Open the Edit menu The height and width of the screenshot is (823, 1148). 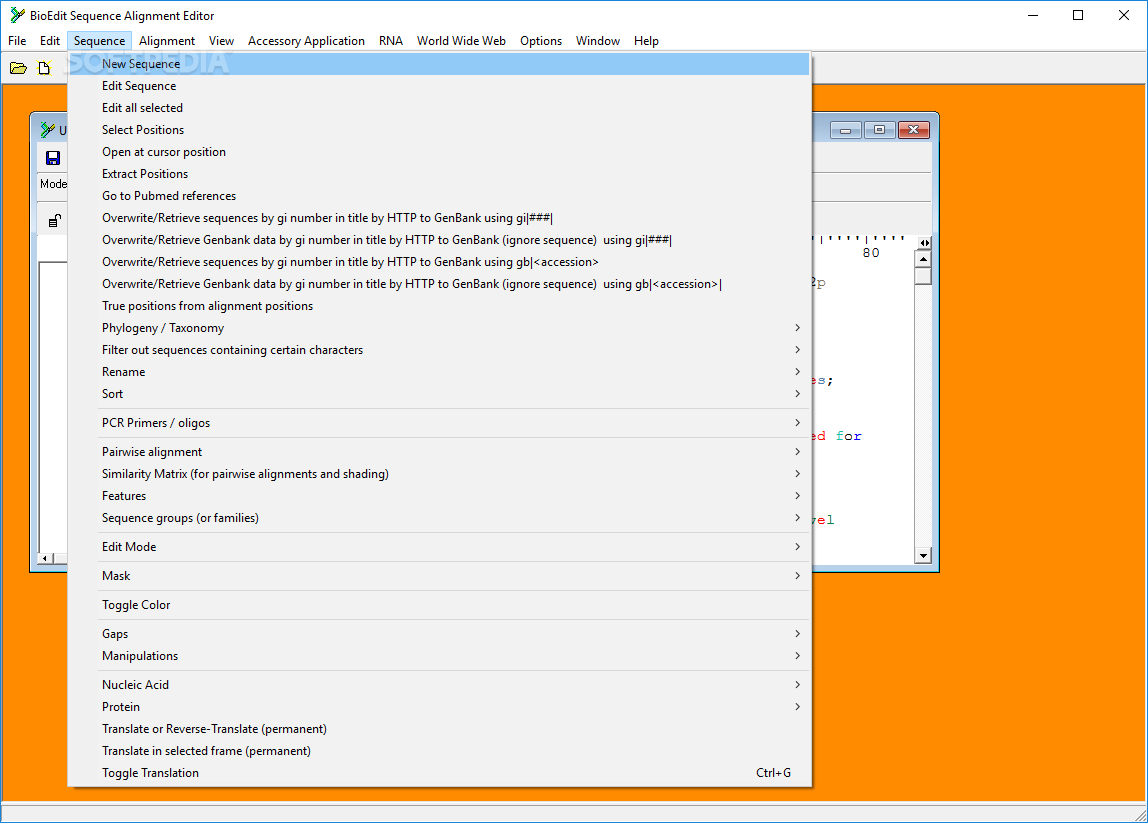(50, 41)
